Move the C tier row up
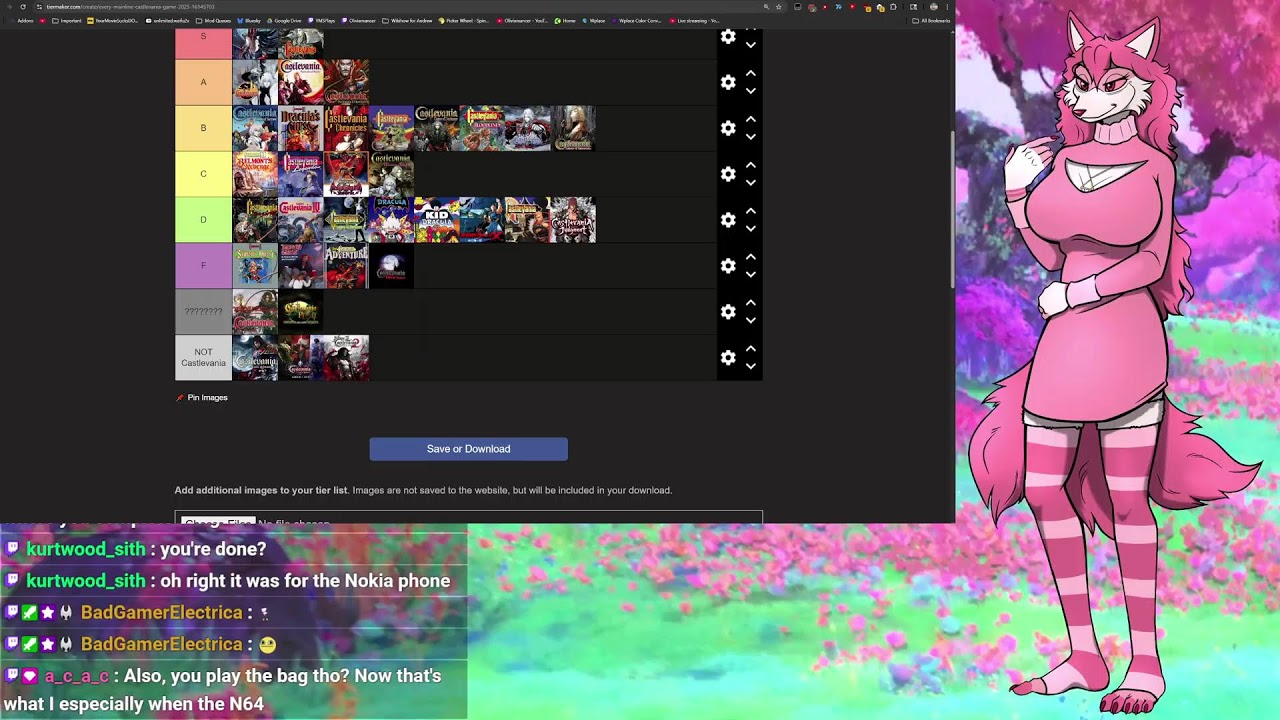This screenshot has height=720, width=1280. tap(751, 165)
